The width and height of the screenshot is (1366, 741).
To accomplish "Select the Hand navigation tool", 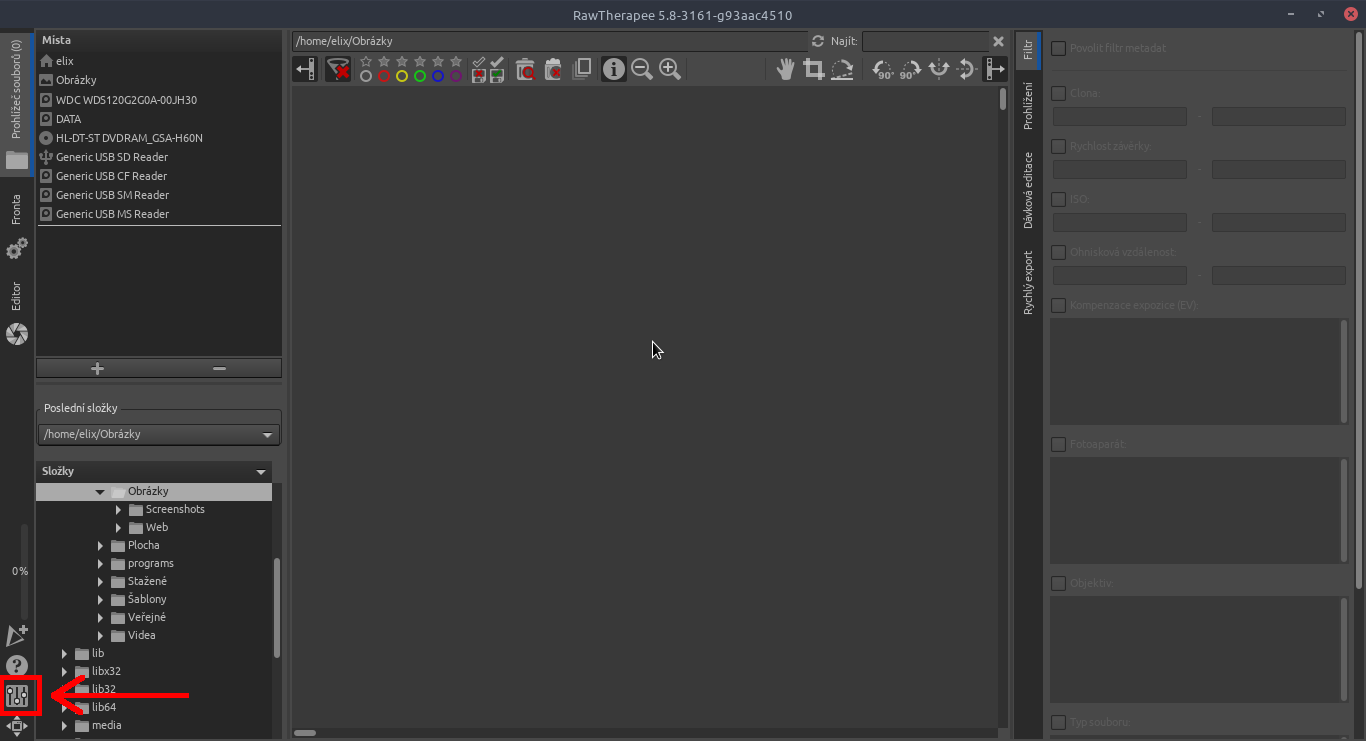I will click(786, 69).
